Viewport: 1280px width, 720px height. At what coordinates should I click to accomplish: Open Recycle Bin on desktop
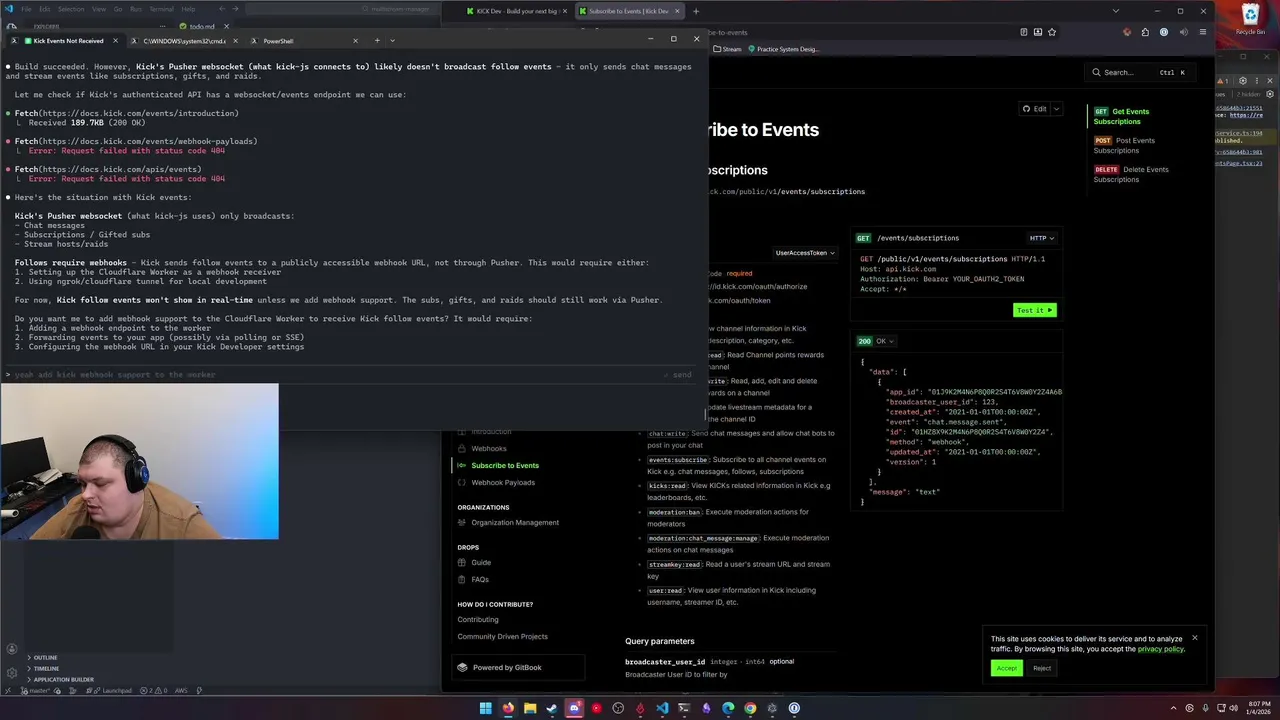(1250, 19)
